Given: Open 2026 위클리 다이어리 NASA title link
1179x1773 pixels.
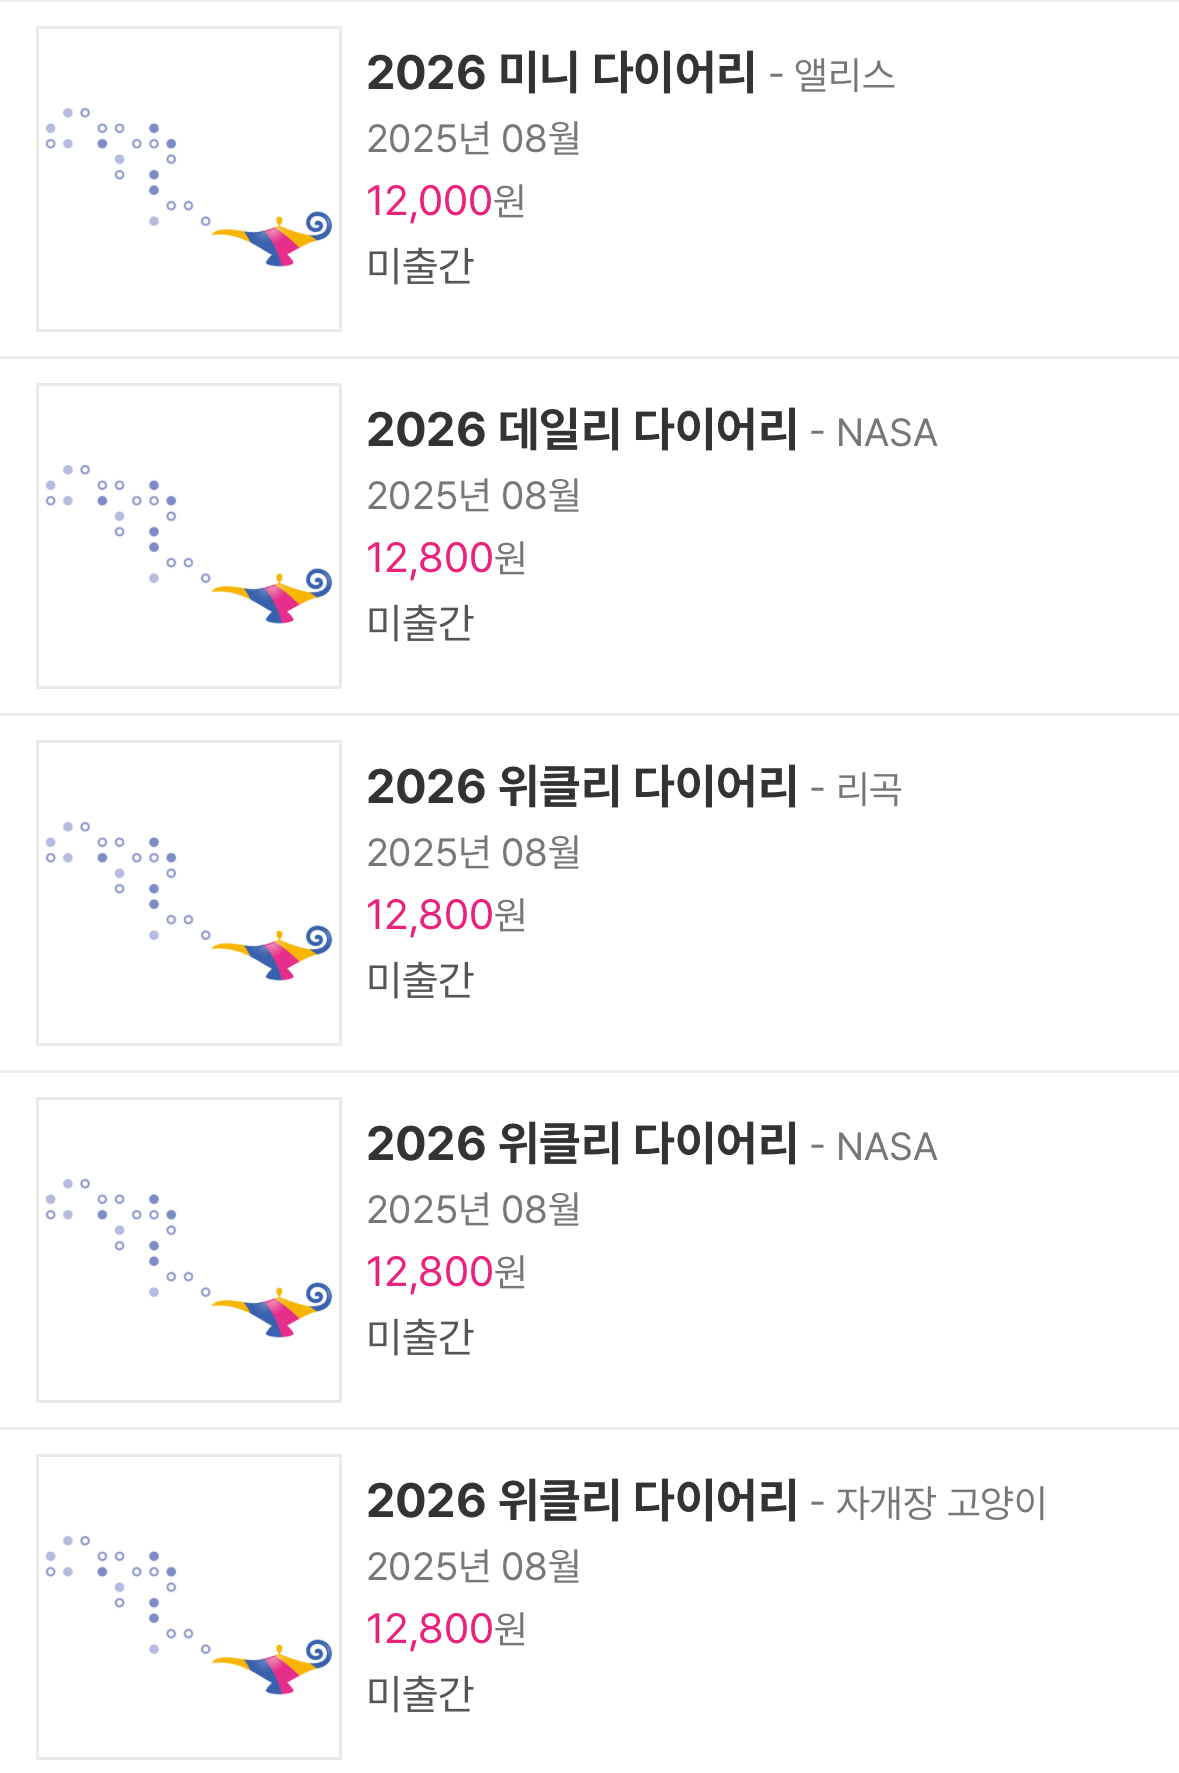Looking at the screenshot, I should [582, 1144].
